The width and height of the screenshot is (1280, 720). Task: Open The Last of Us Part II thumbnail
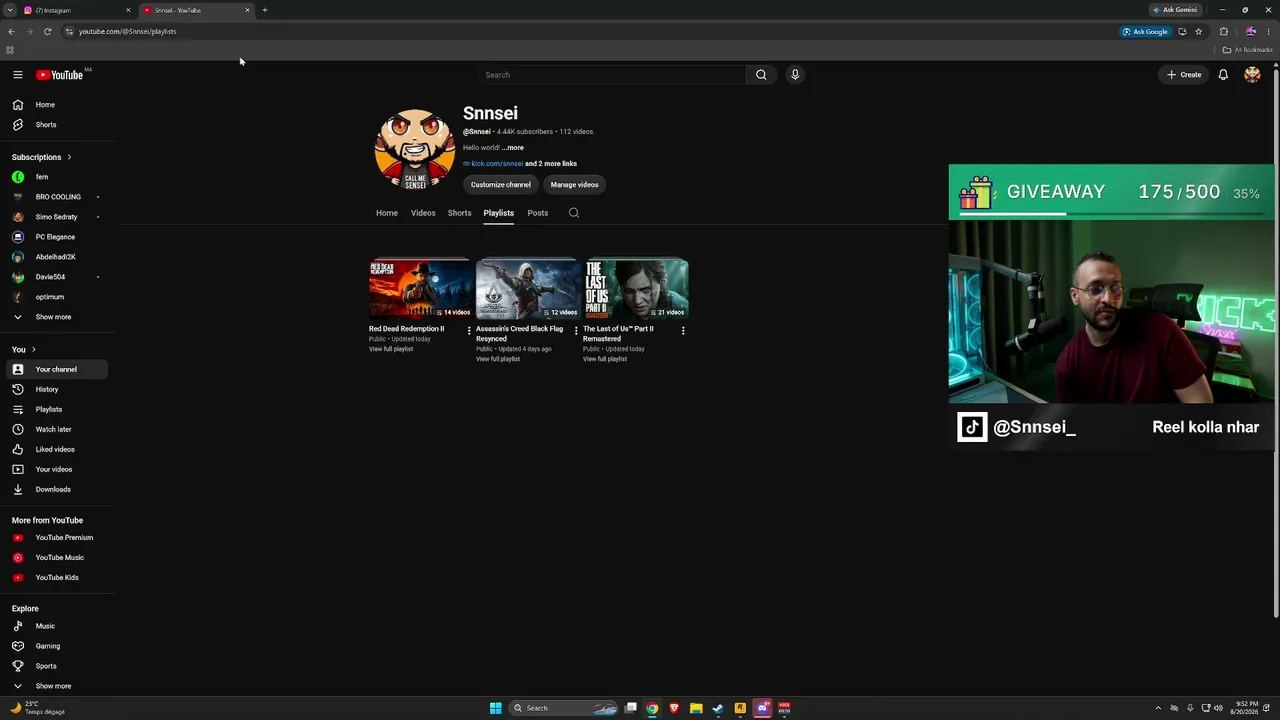(x=635, y=289)
